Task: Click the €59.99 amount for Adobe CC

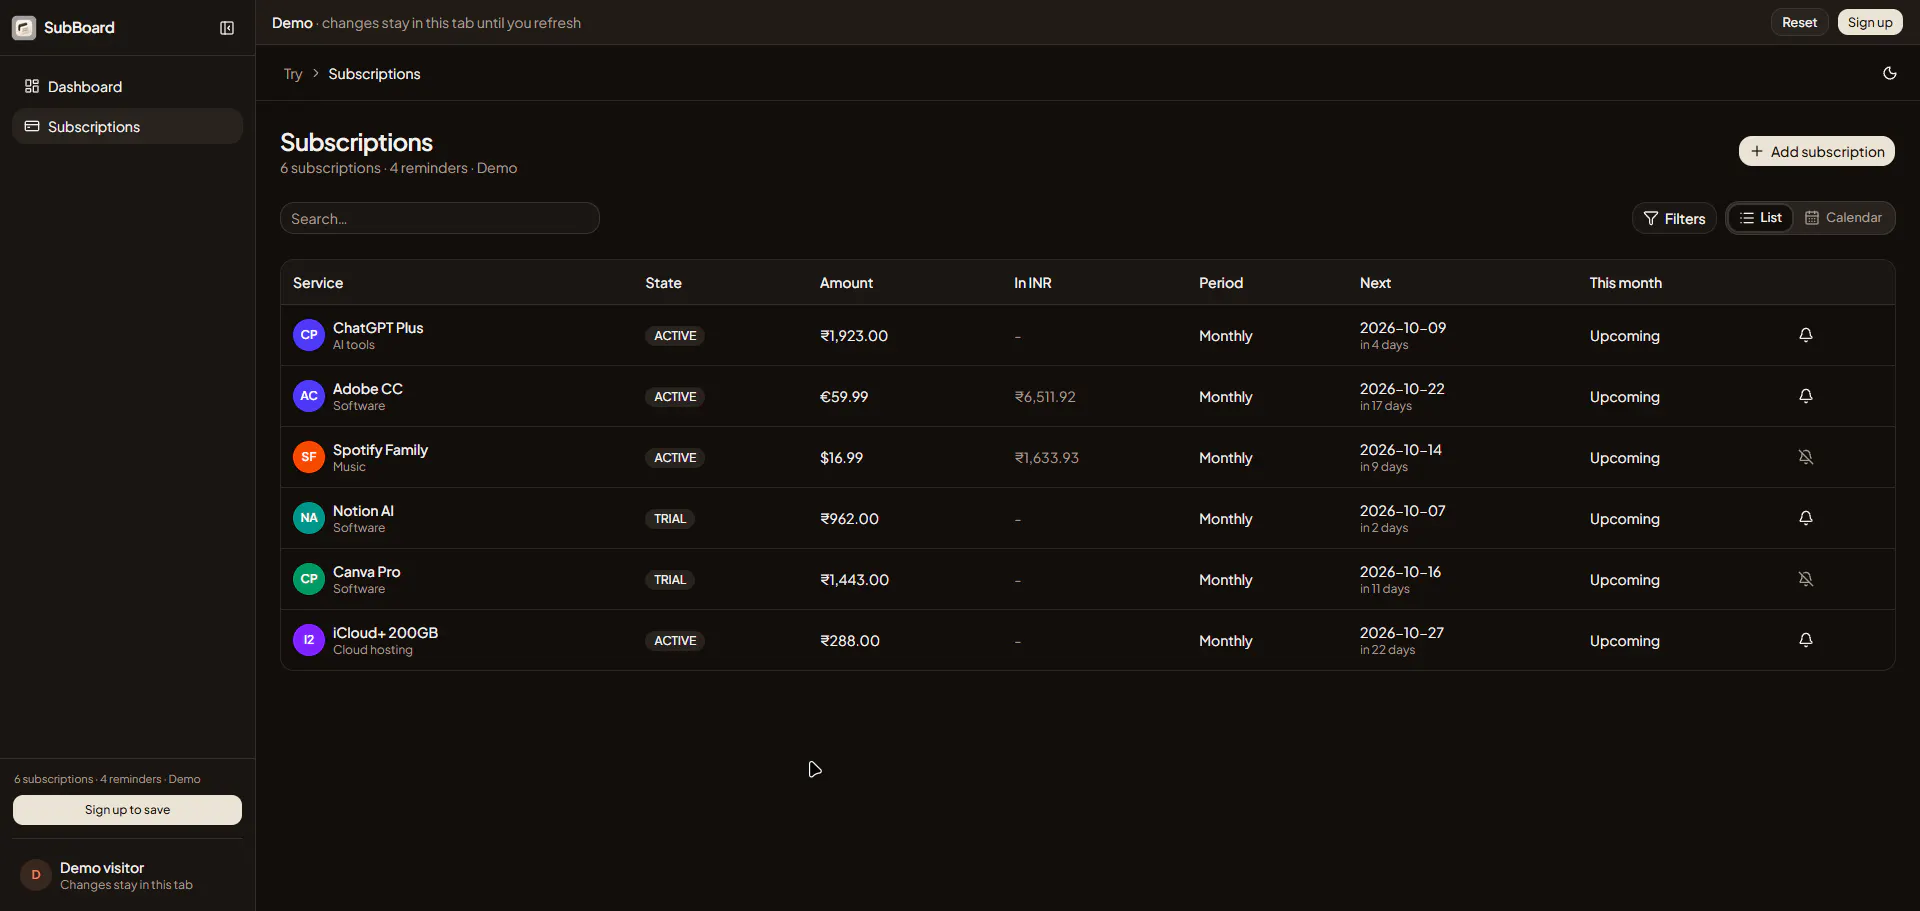Action: 844,397
